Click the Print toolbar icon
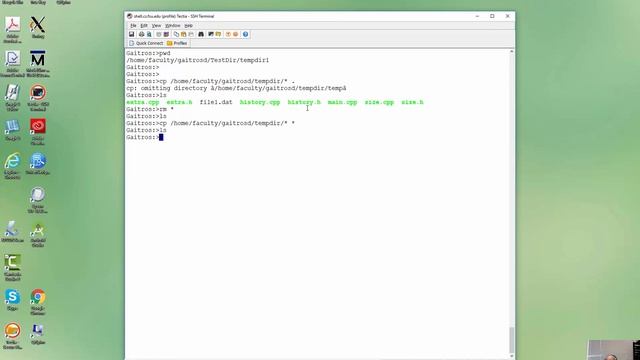The height and width of the screenshot is (360, 640). tap(142, 34)
